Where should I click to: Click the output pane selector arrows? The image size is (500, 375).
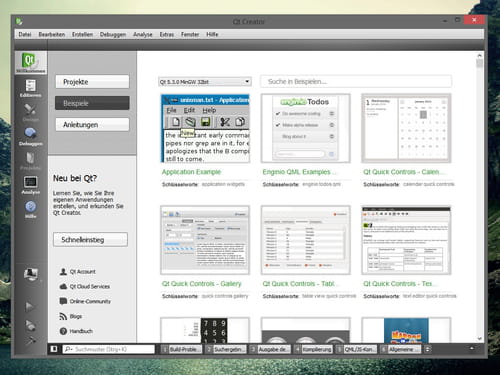pyautogui.click(x=427, y=349)
